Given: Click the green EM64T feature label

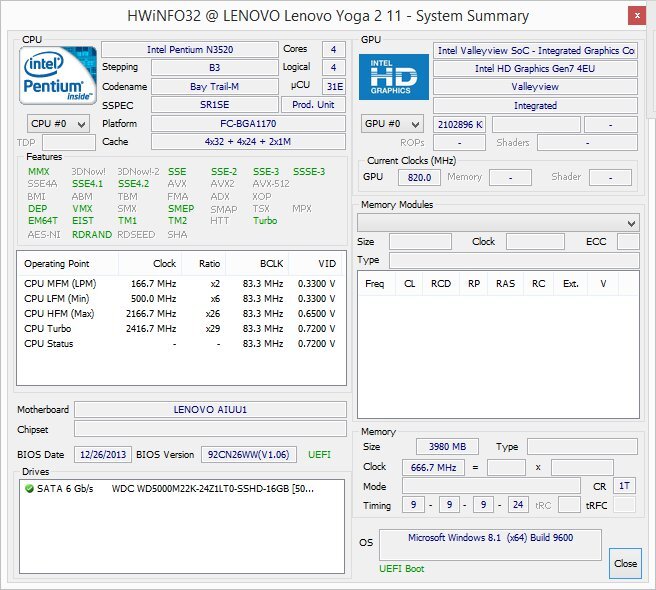Looking at the screenshot, I should [43, 221].
